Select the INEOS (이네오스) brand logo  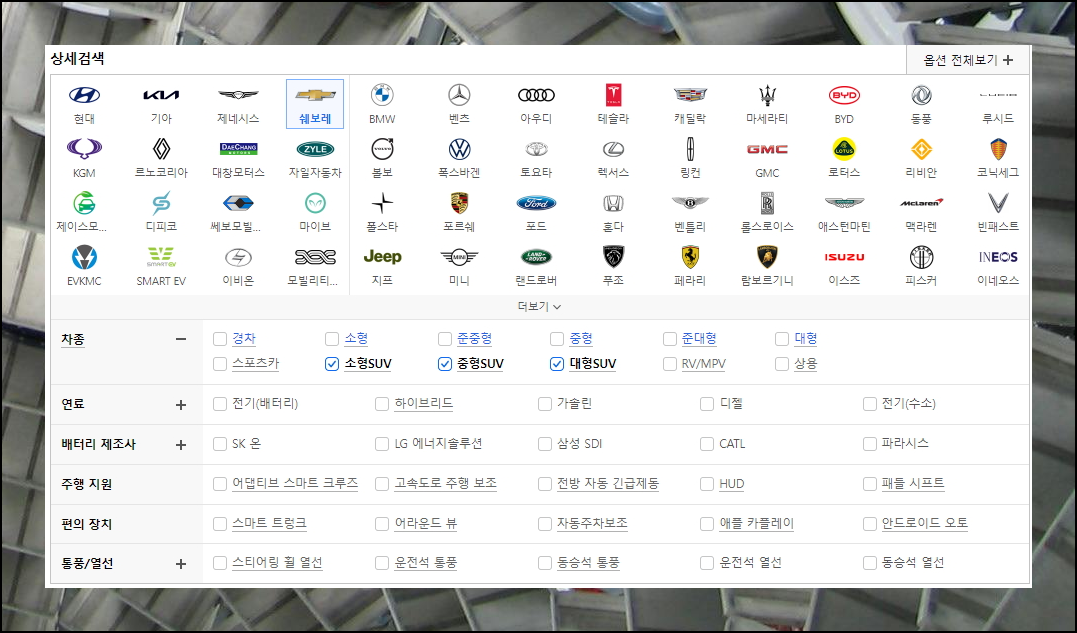pos(998,257)
